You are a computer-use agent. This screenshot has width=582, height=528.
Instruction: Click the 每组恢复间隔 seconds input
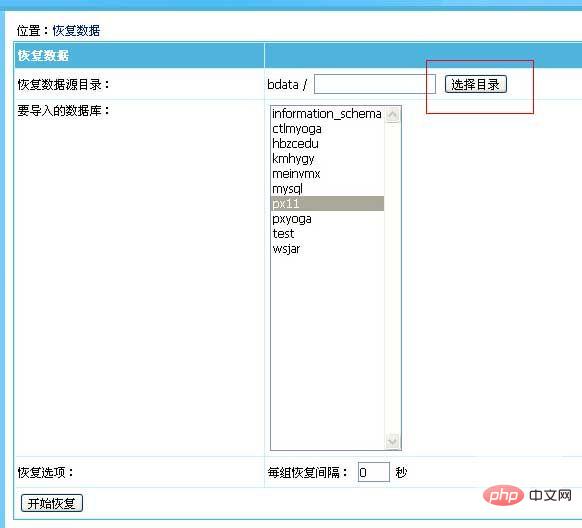(373, 472)
